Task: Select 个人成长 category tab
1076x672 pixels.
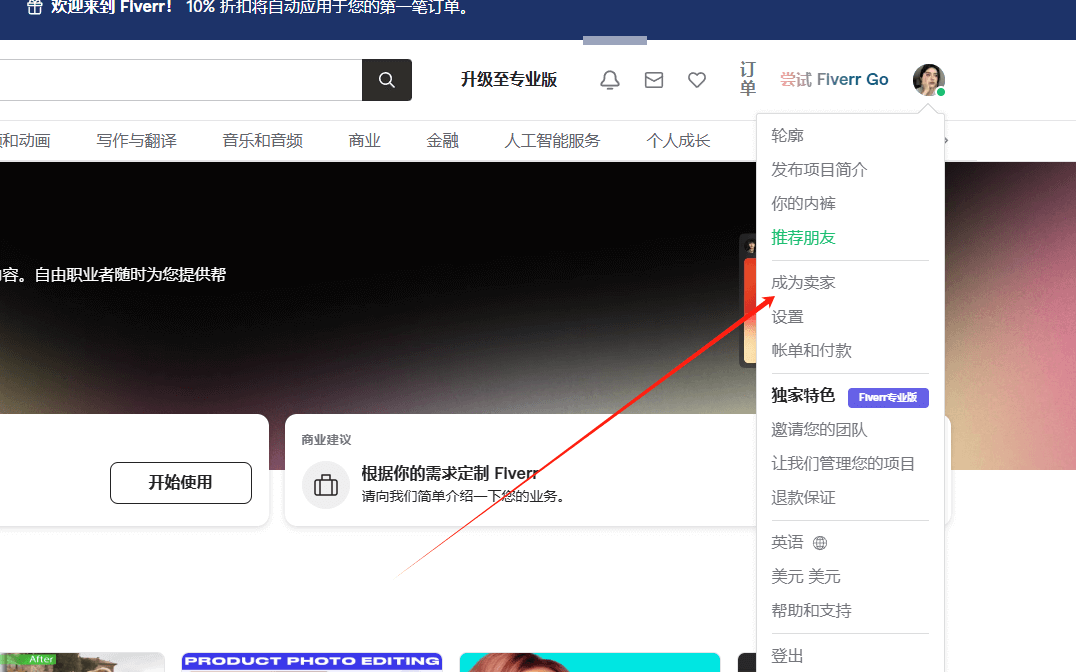Action: [x=678, y=141]
